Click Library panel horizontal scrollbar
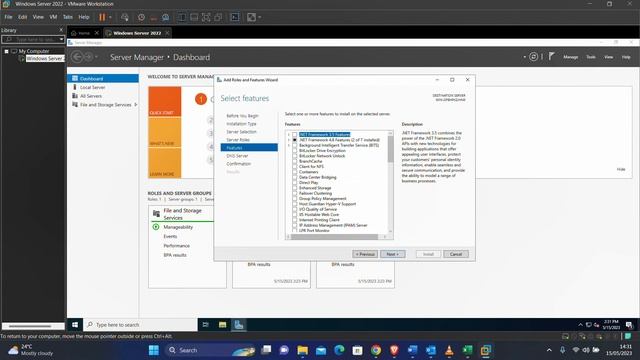This screenshot has height=360, width=640. (x=30, y=327)
